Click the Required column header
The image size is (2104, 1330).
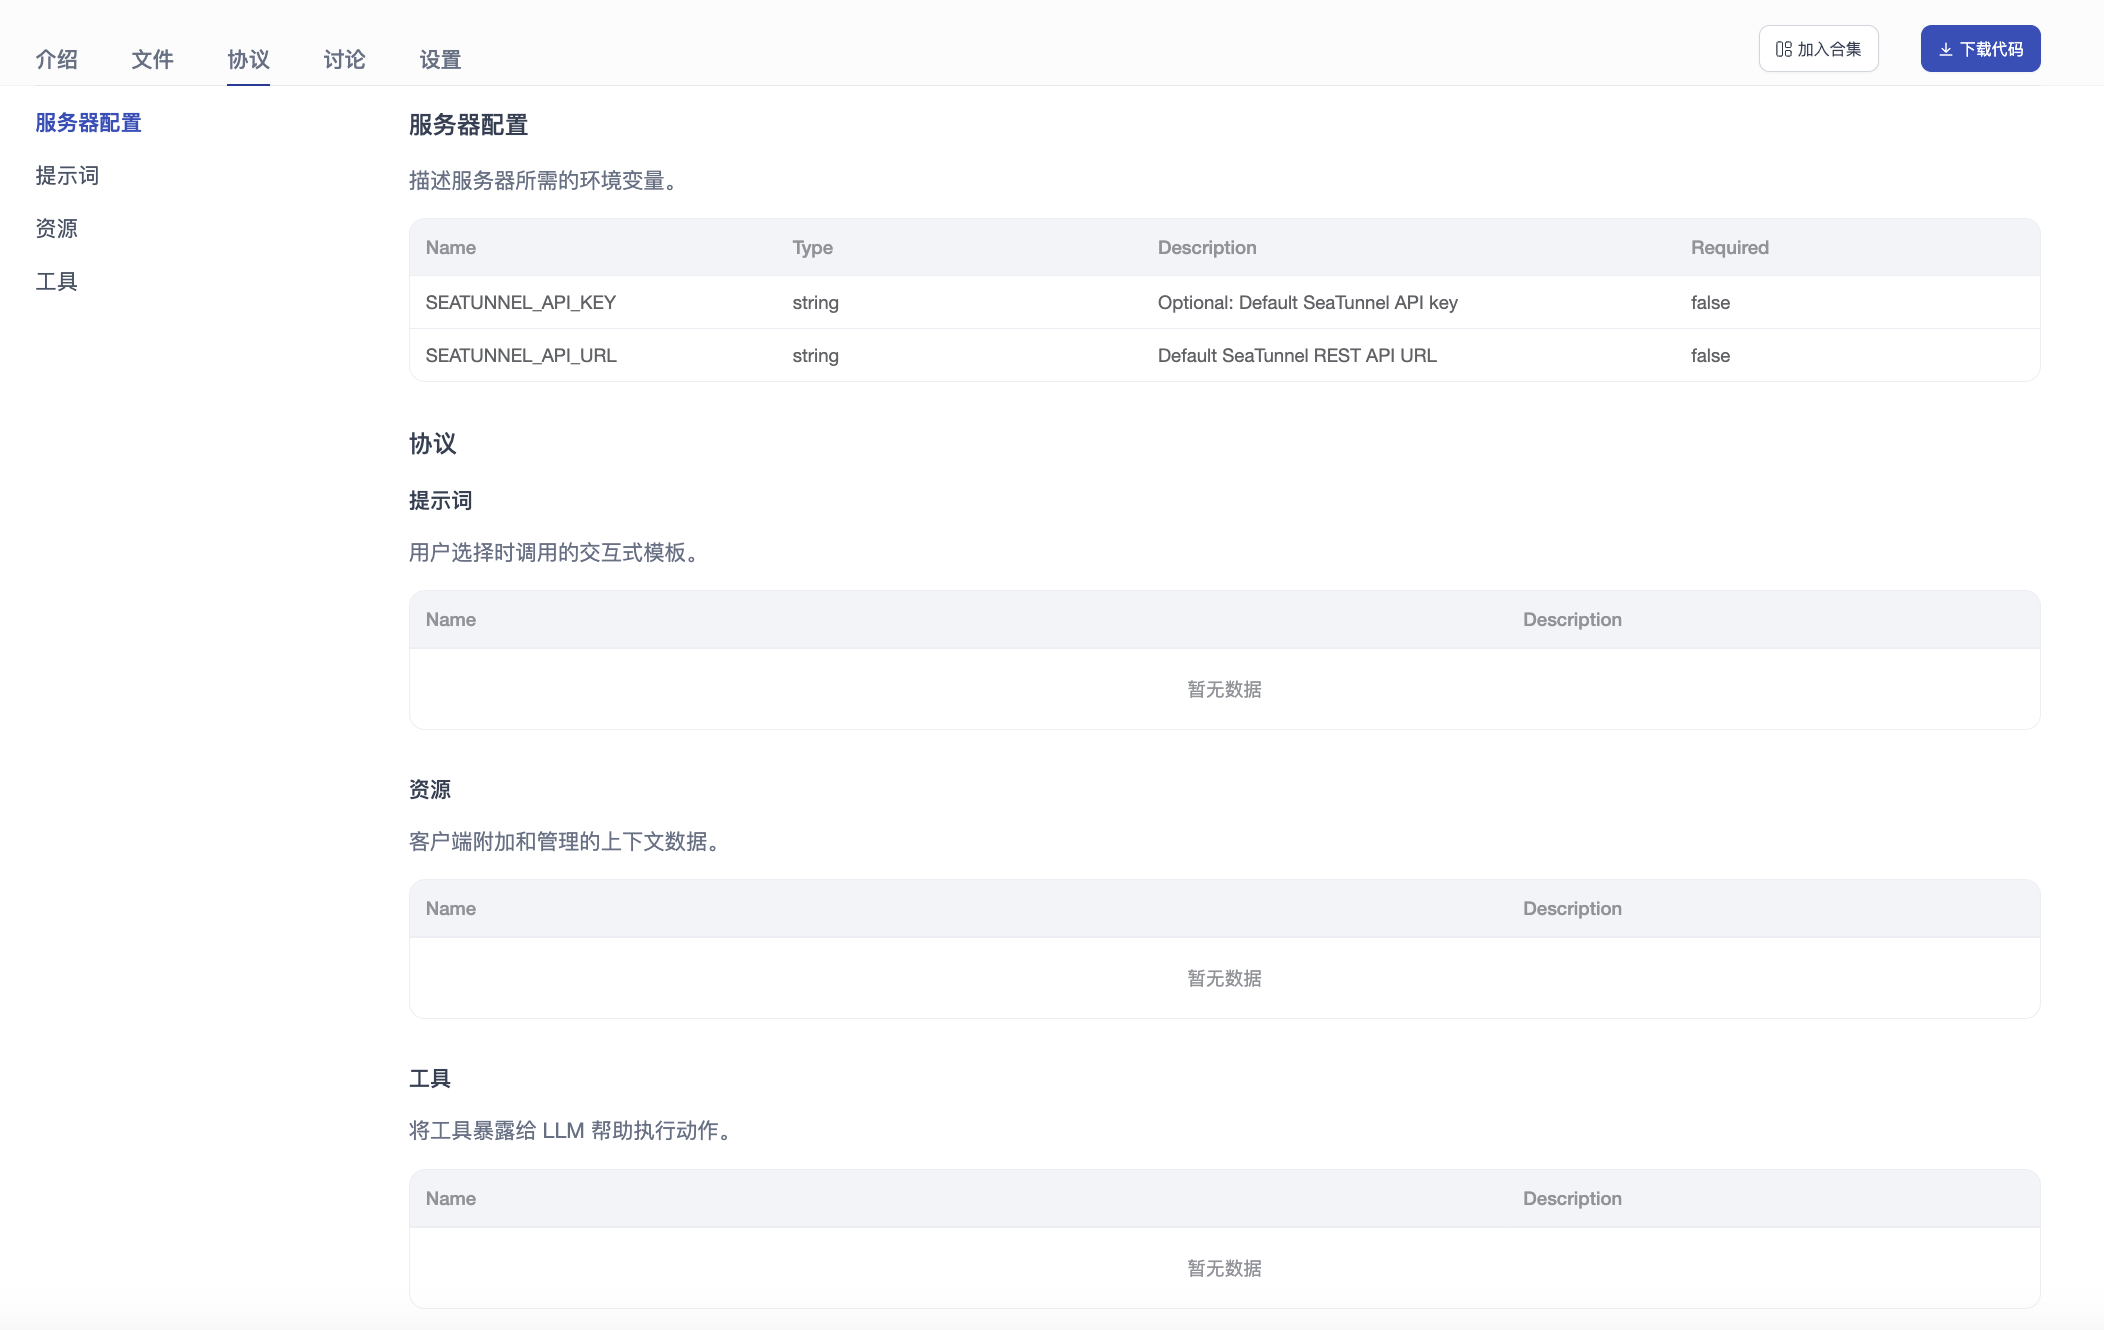point(1729,248)
